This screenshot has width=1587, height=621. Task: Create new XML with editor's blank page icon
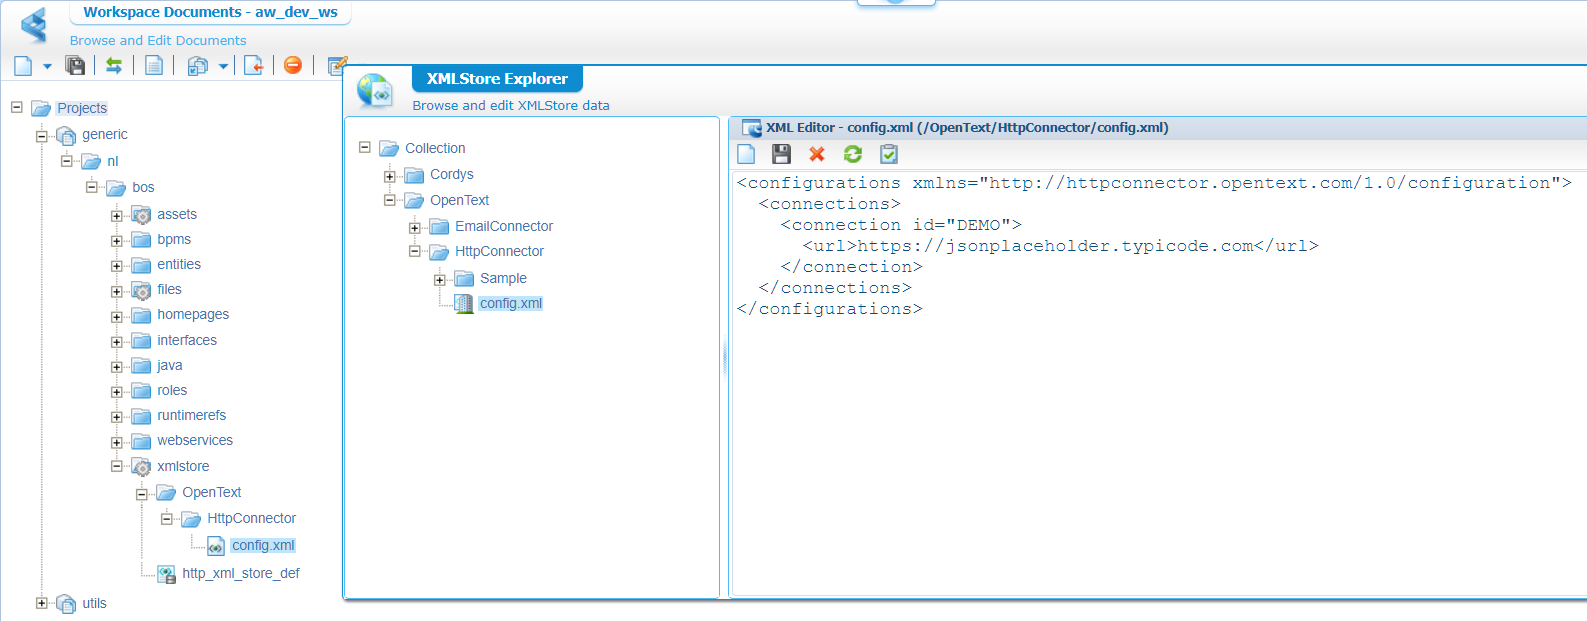click(746, 154)
